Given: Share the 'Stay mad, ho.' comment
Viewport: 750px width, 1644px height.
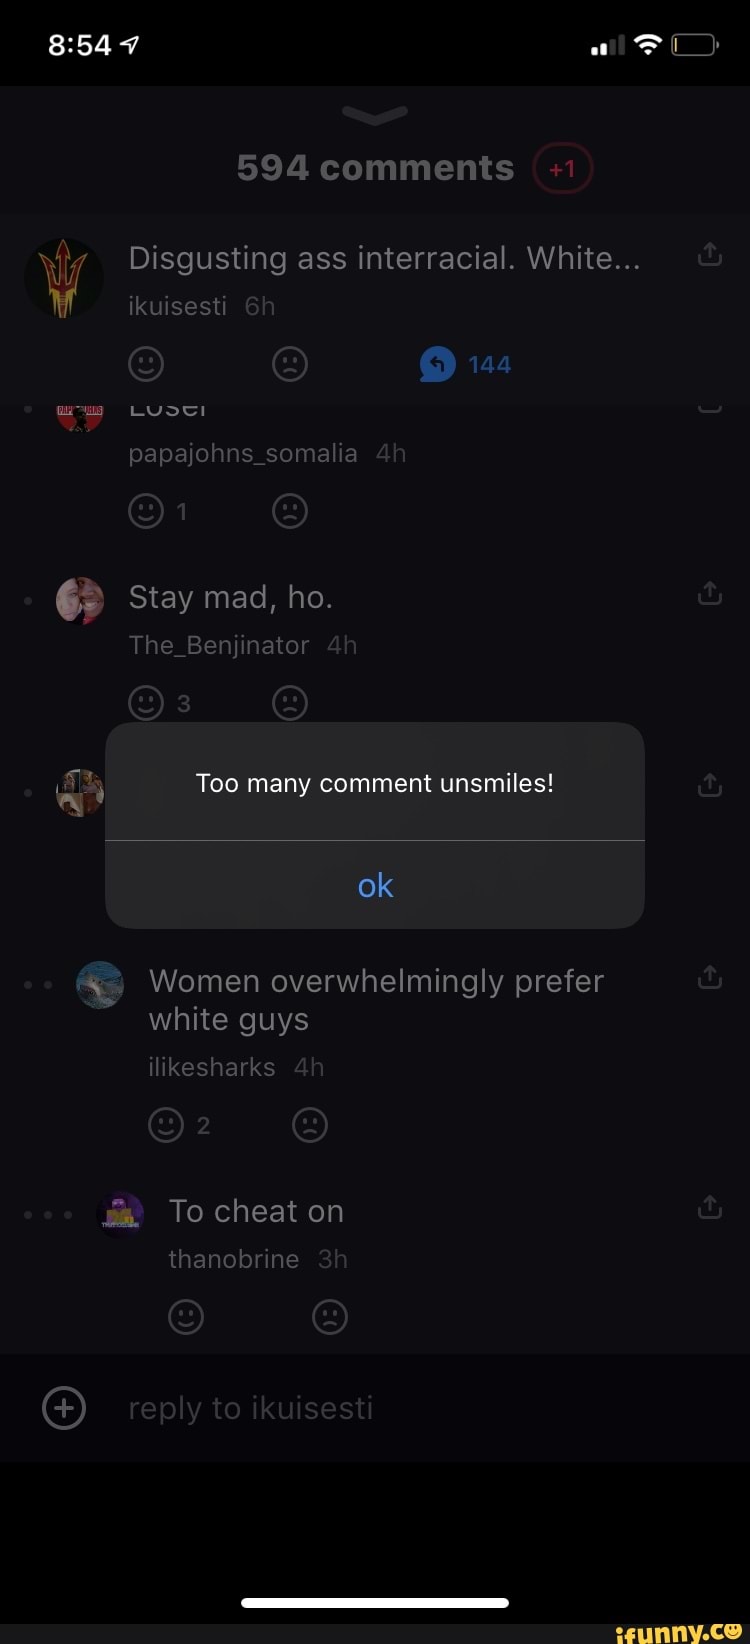Looking at the screenshot, I should (709, 593).
